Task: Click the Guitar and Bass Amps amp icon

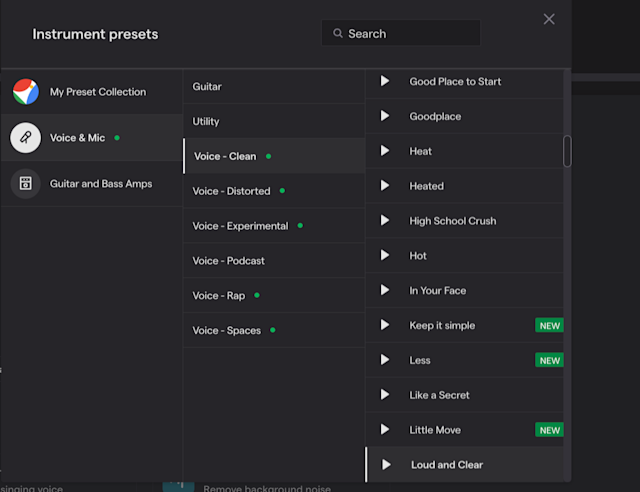Action: [25, 184]
